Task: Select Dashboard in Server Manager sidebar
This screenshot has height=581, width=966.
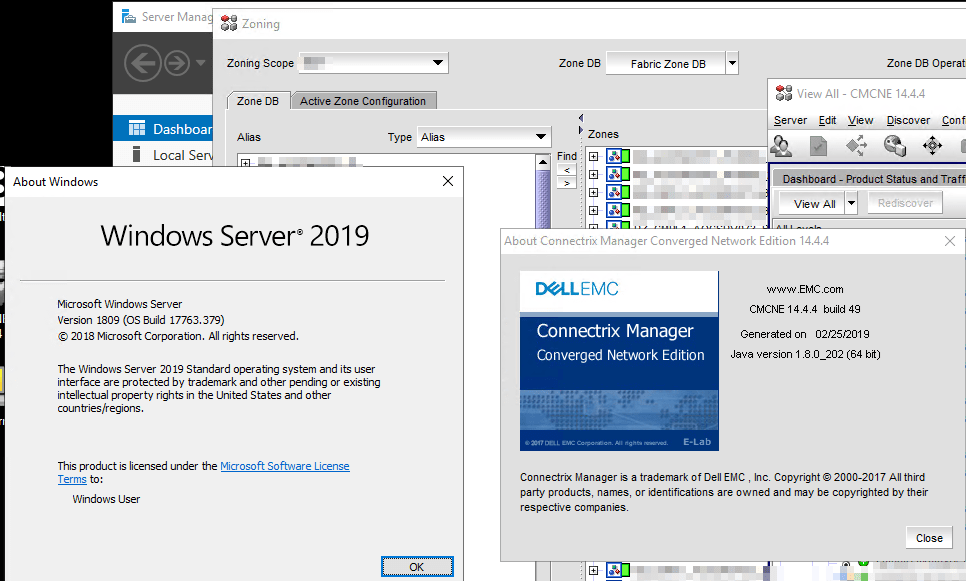Action: (x=163, y=129)
